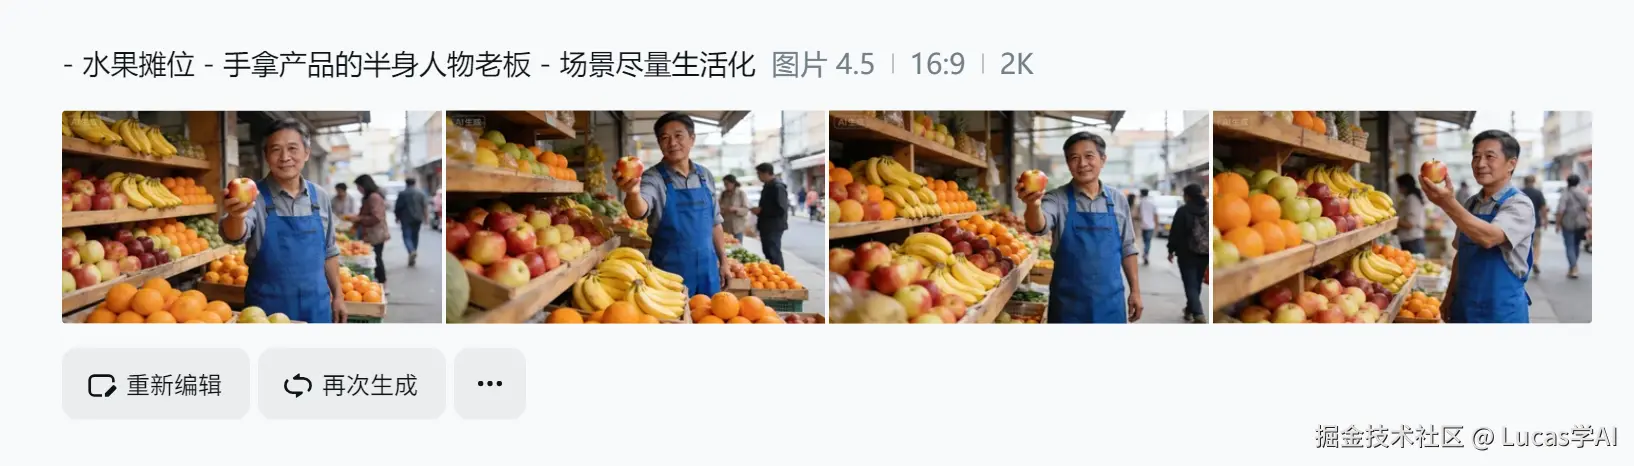Click the pencil icon on 重新编辑
The image size is (1634, 466).
[102, 385]
